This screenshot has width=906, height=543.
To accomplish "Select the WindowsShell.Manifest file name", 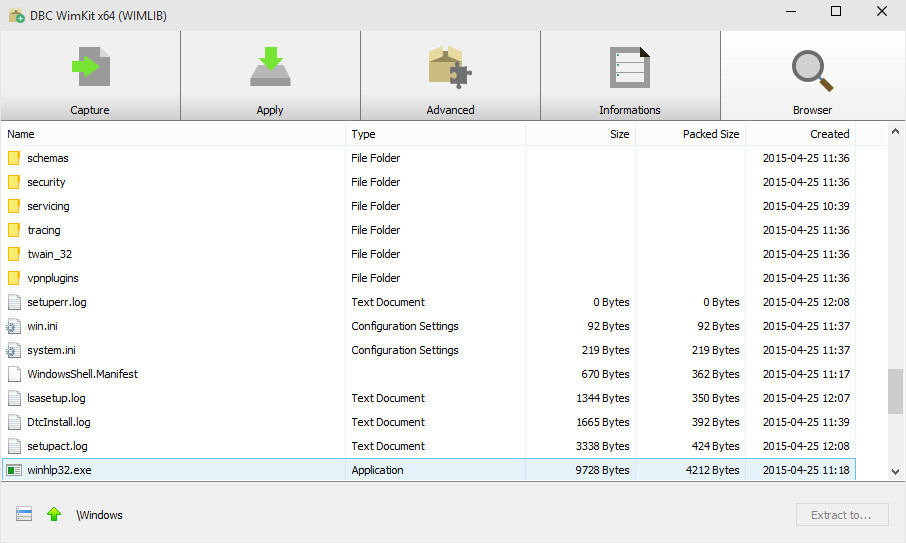I will (83, 374).
